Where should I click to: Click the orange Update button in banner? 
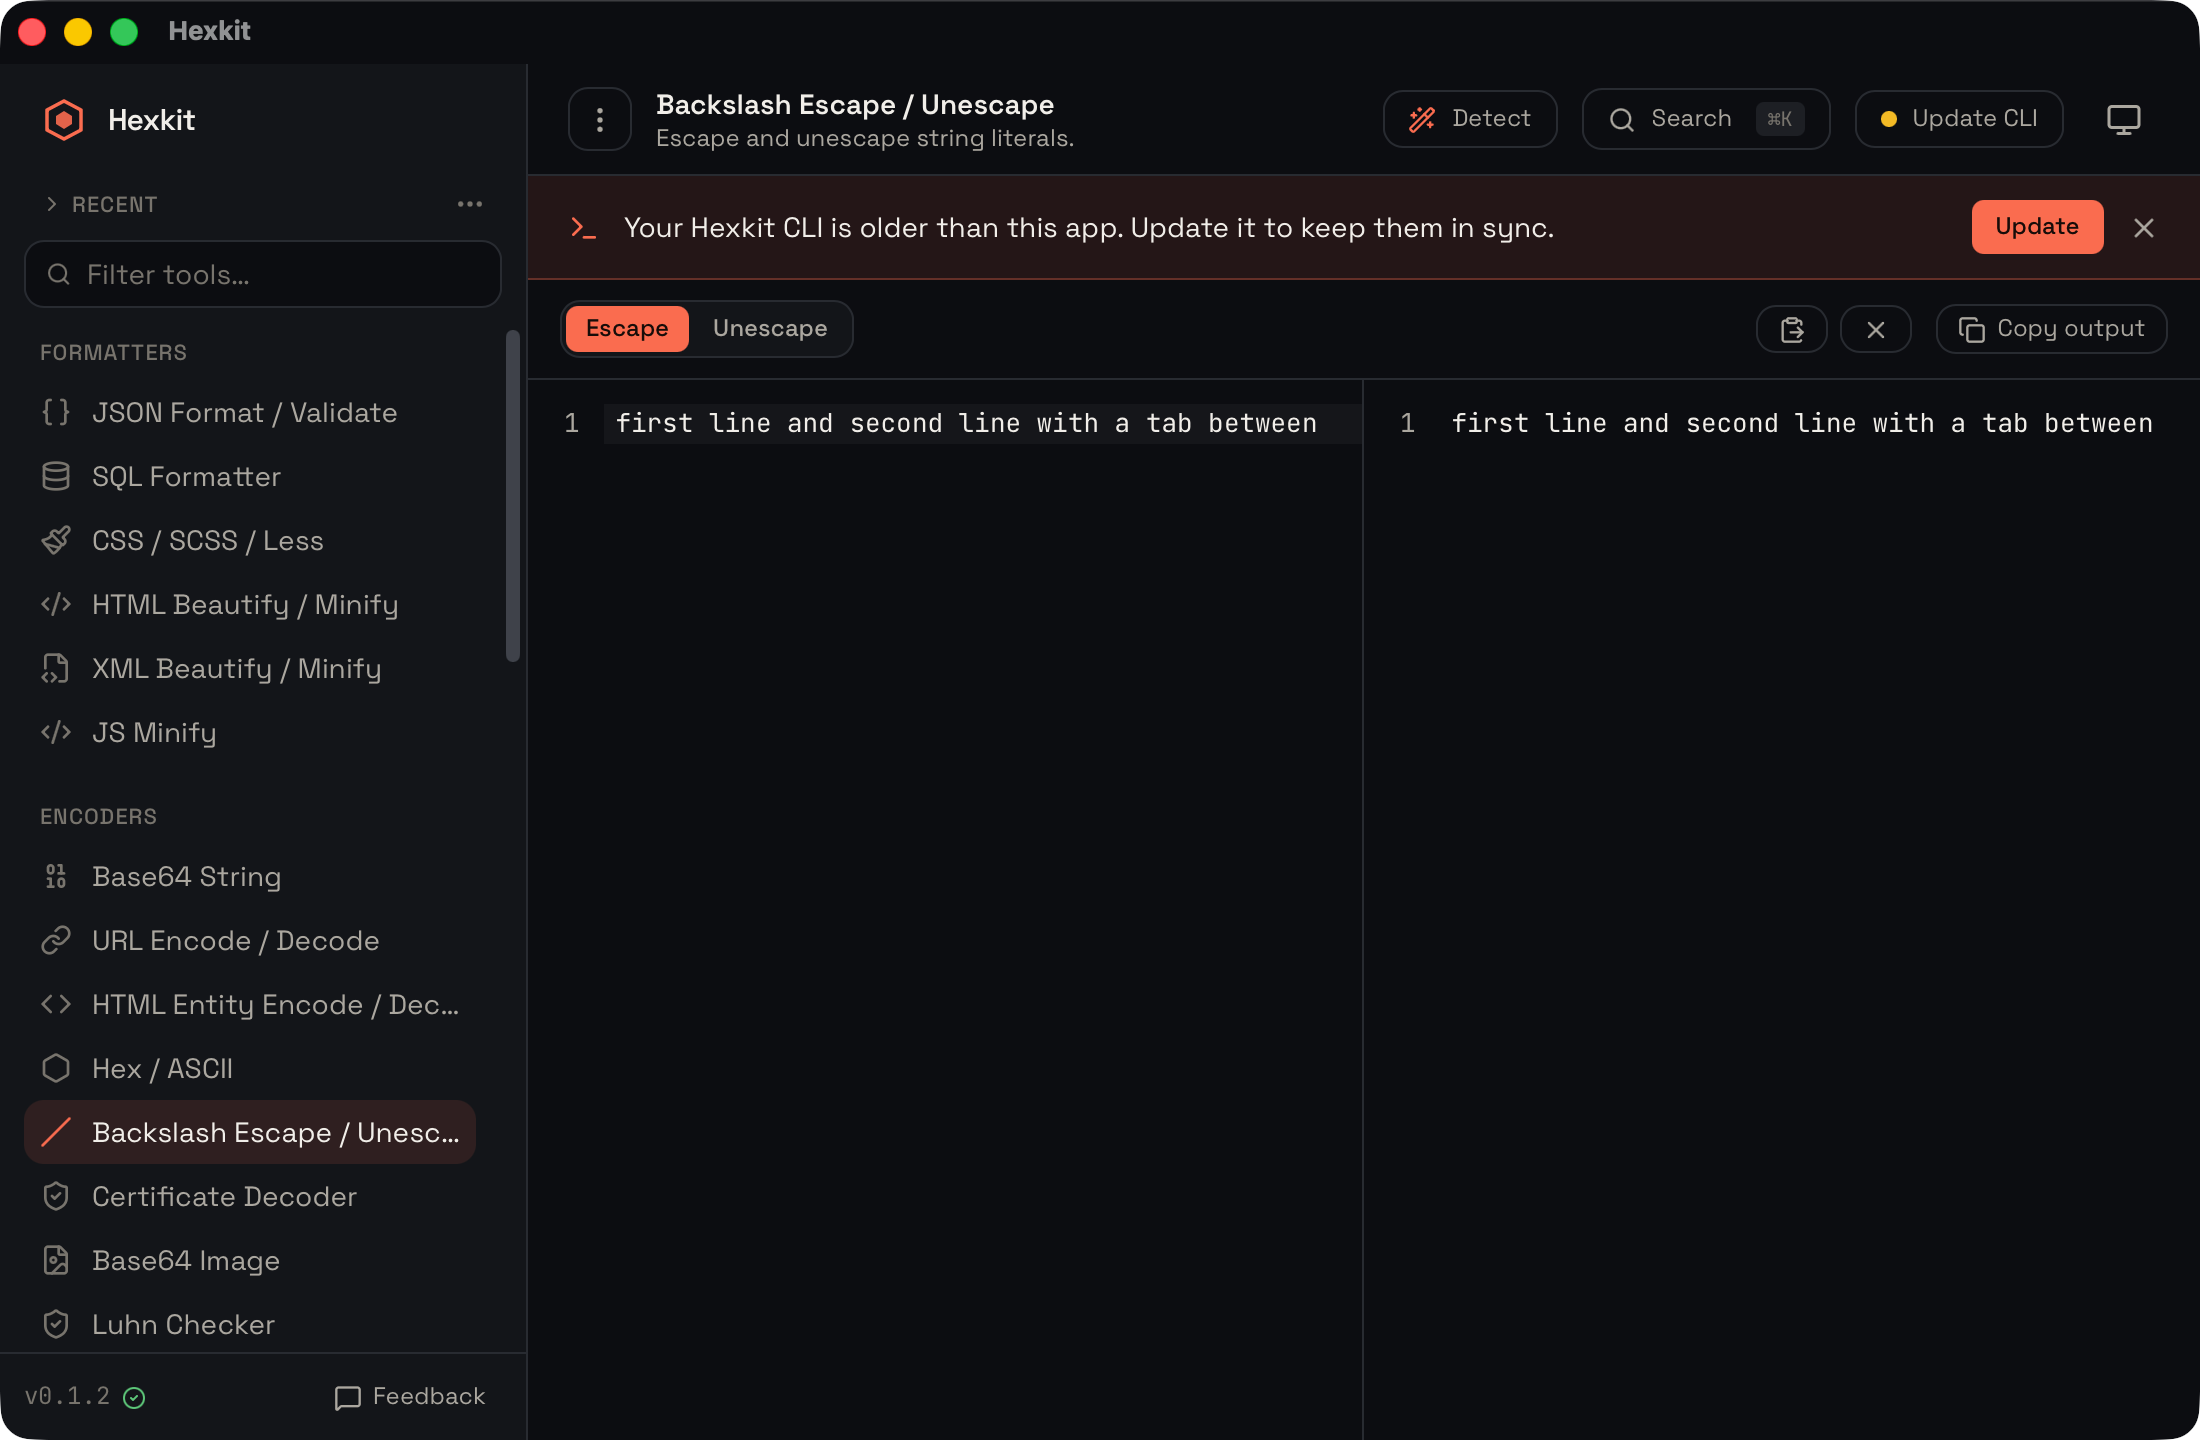point(2037,227)
